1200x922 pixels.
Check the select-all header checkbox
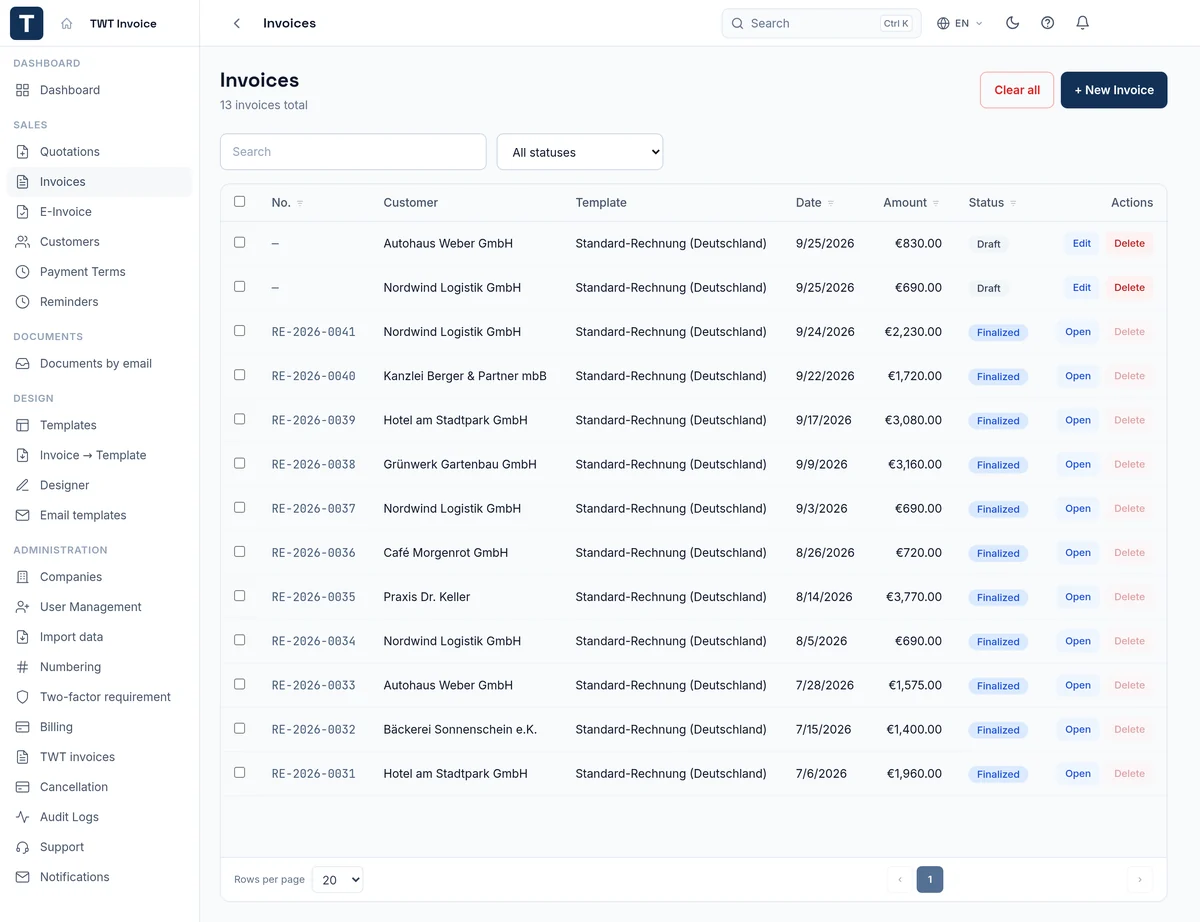tap(239, 201)
